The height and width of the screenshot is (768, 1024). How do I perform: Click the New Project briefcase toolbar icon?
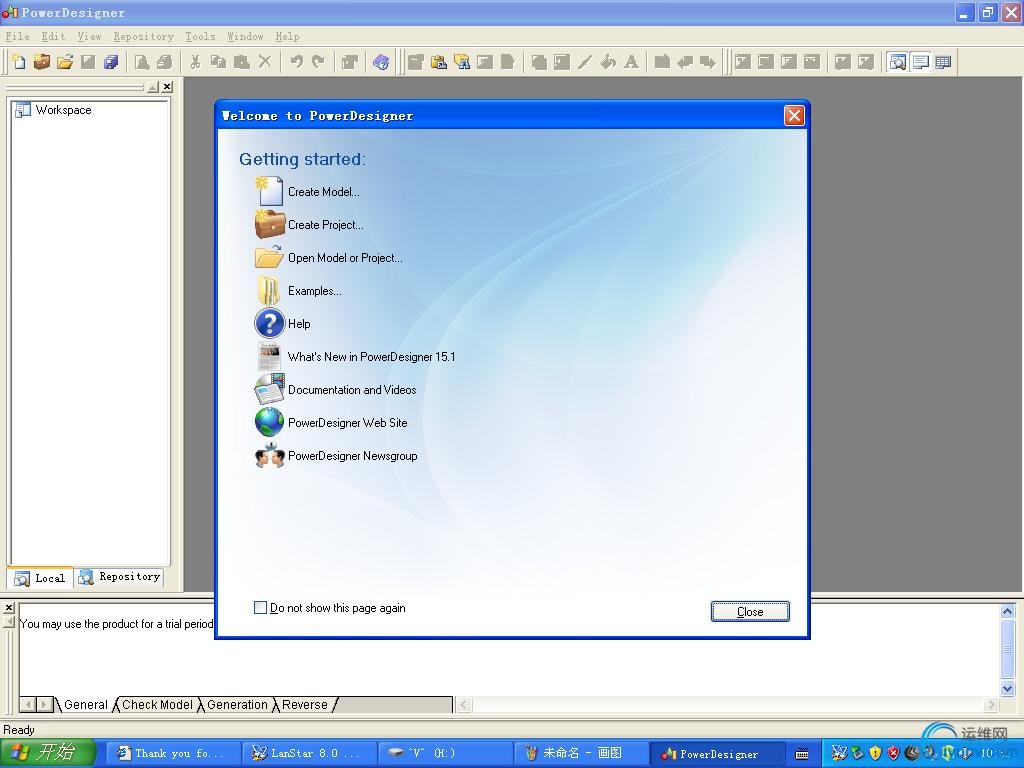click(x=42, y=62)
